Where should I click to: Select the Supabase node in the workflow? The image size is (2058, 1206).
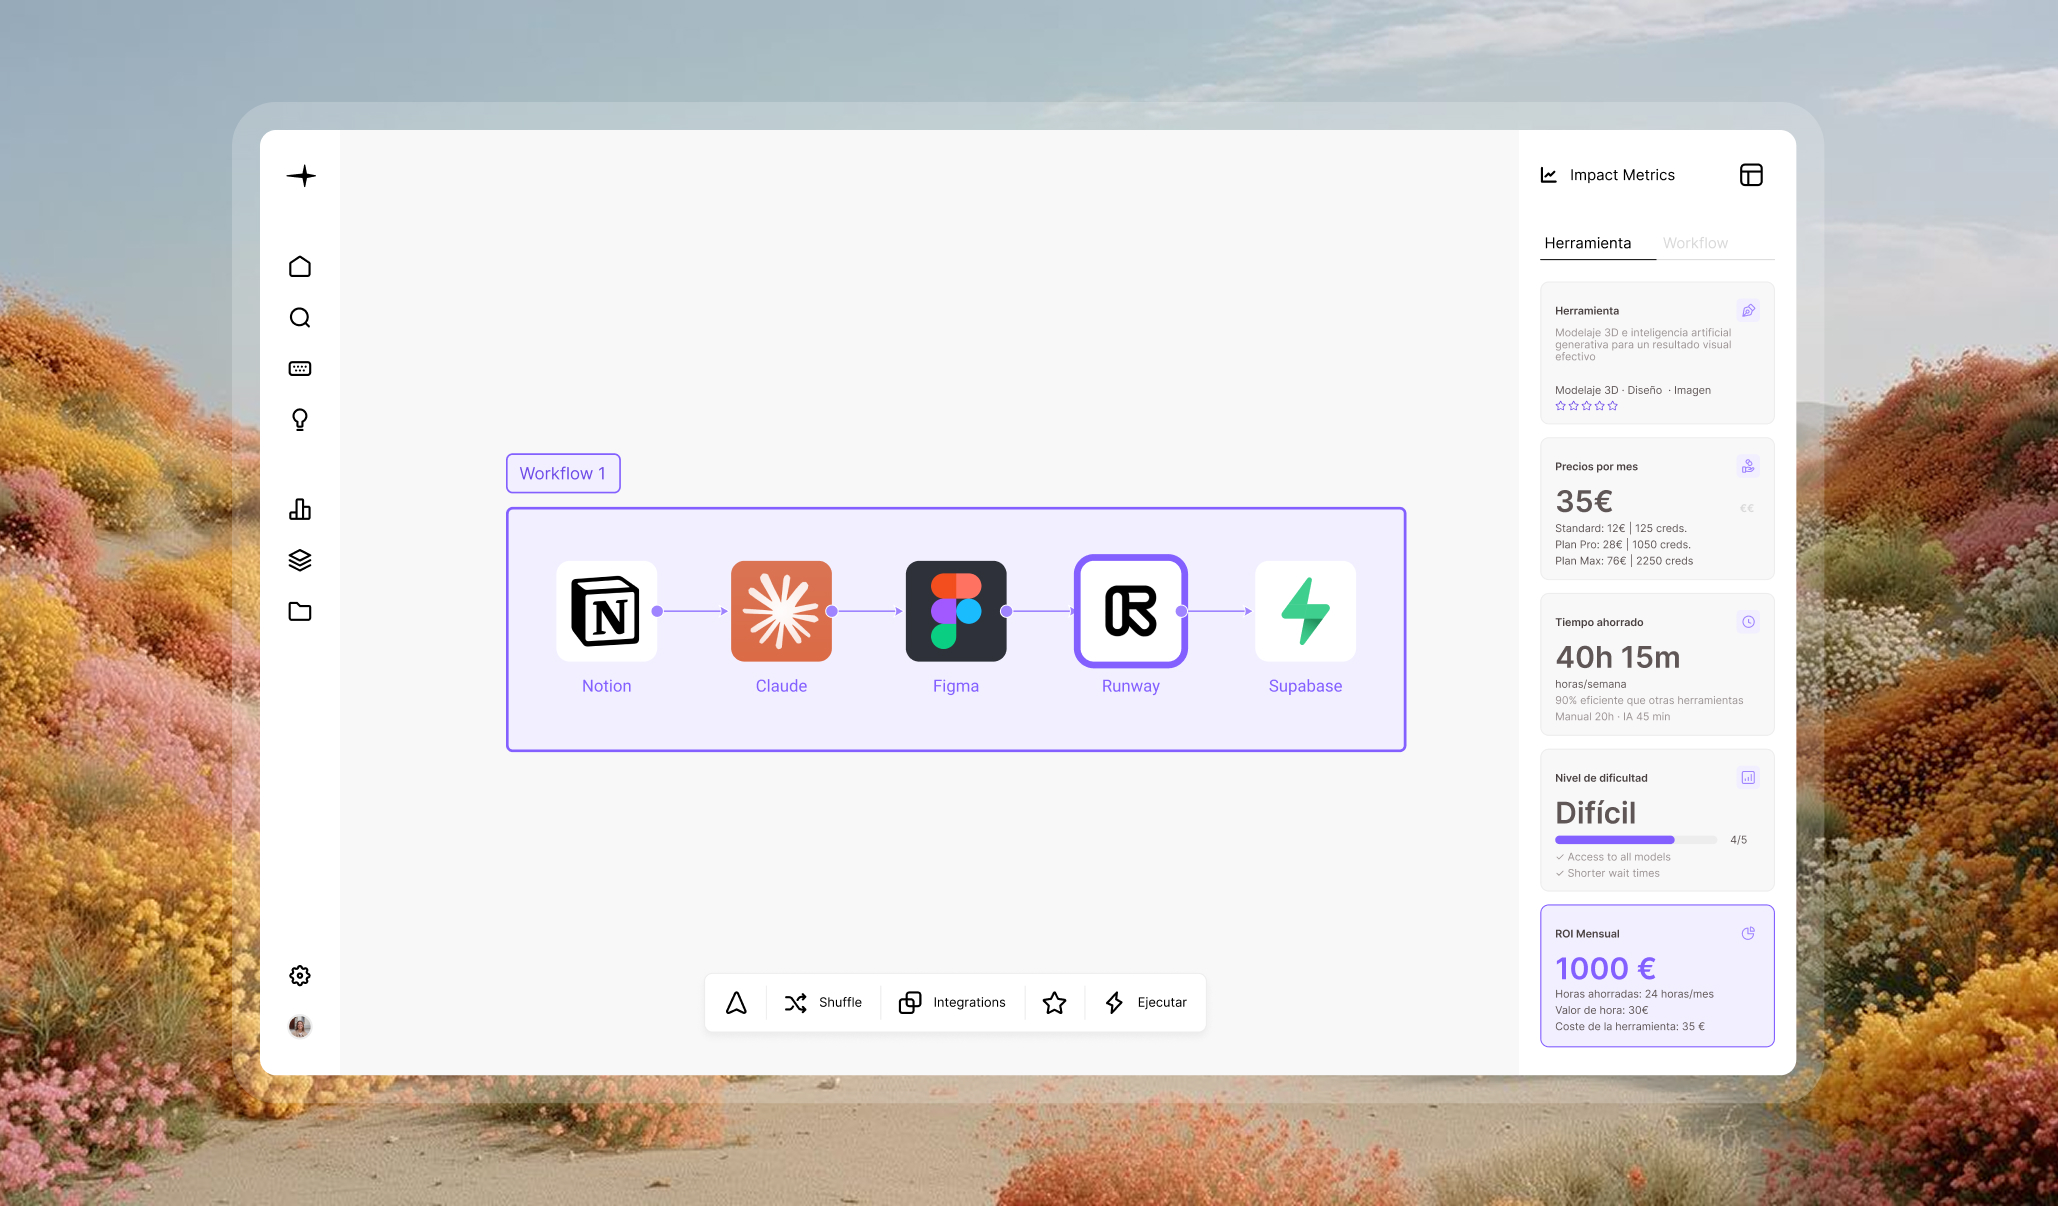click(1305, 611)
